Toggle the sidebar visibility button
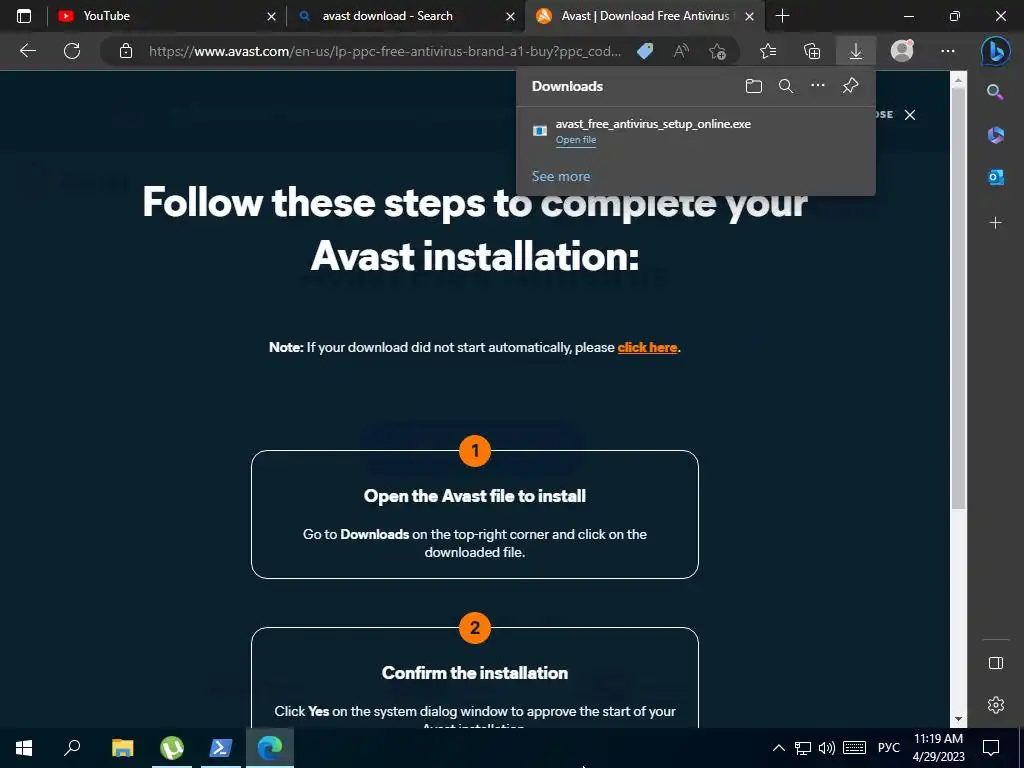This screenshot has height=768, width=1024. [995, 663]
